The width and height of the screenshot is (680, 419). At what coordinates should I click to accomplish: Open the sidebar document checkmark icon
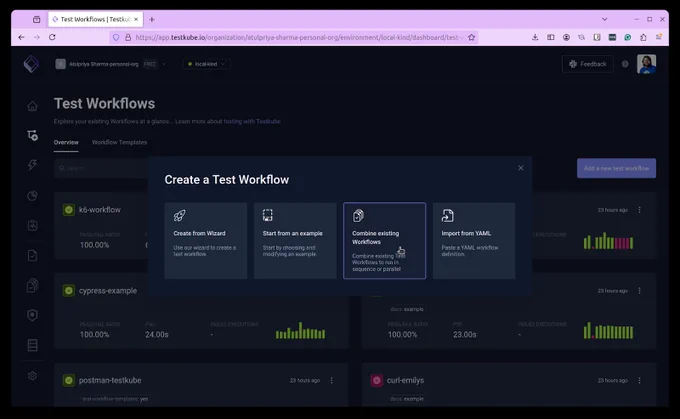(x=33, y=255)
